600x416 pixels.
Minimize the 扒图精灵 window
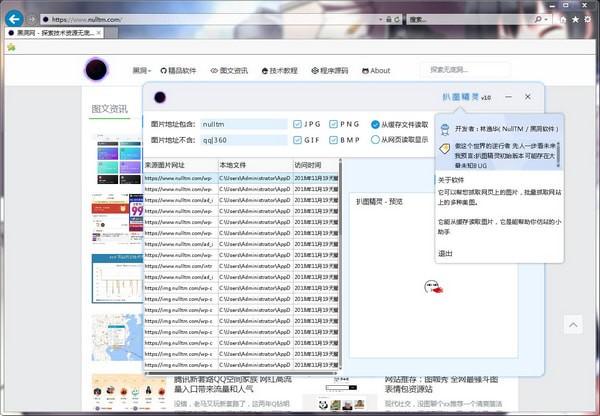tap(508, 97)
